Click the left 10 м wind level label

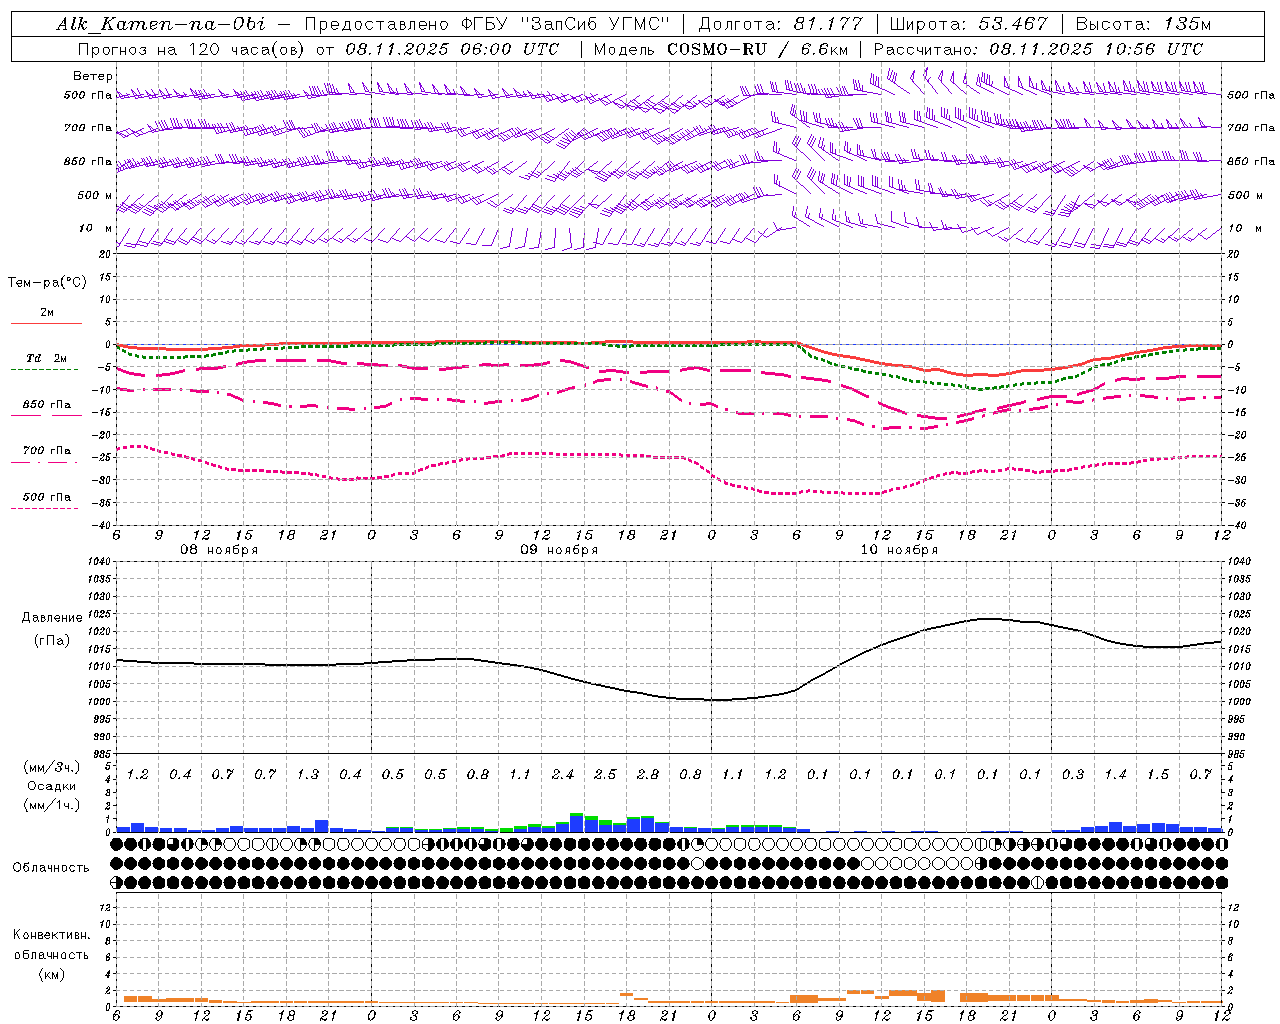click(95, 229)
